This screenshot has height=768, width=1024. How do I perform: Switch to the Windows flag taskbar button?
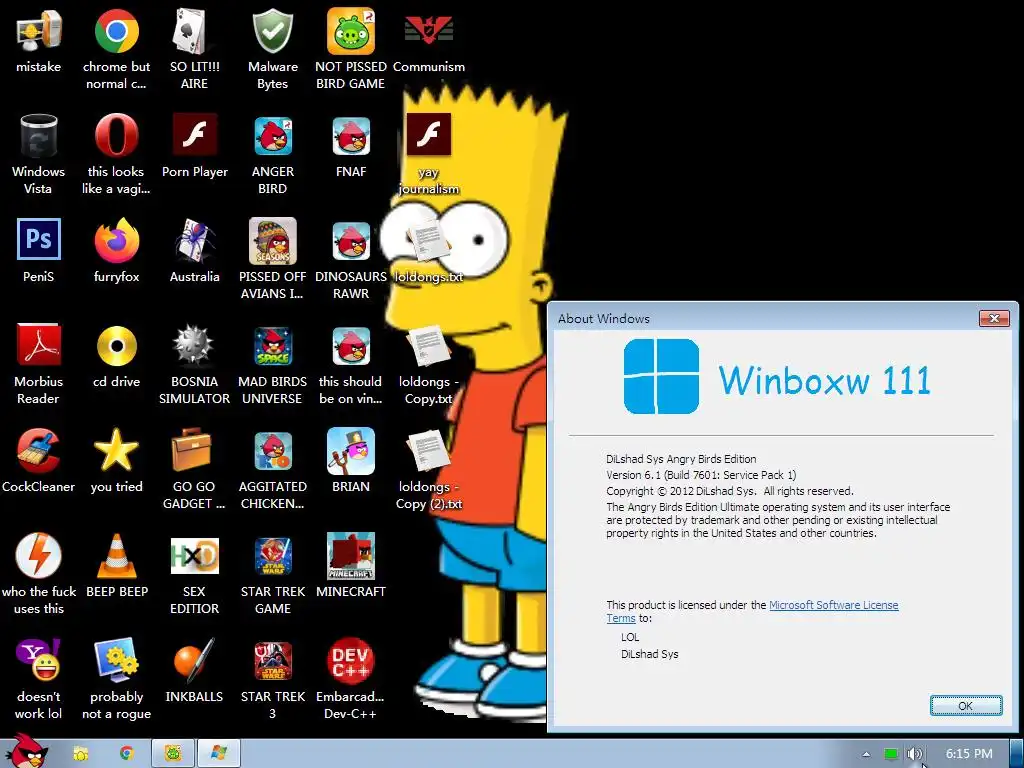coord(219,754)
